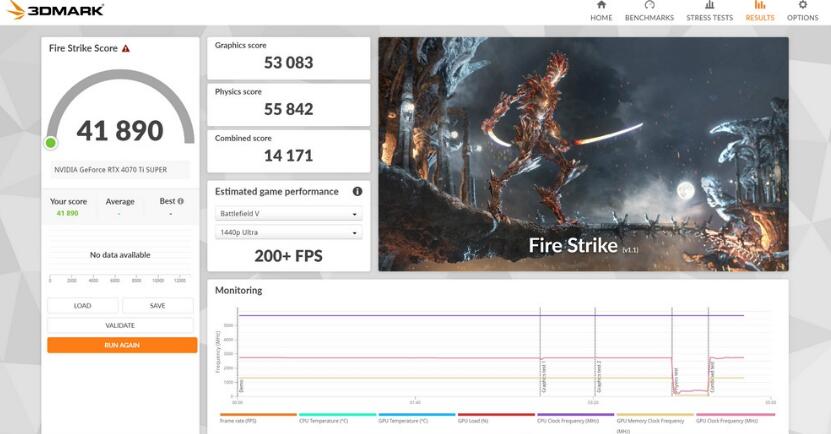Go to the HOME tab label
The width and height of the screenshot is (831, 434).
[x=601, y=17]
